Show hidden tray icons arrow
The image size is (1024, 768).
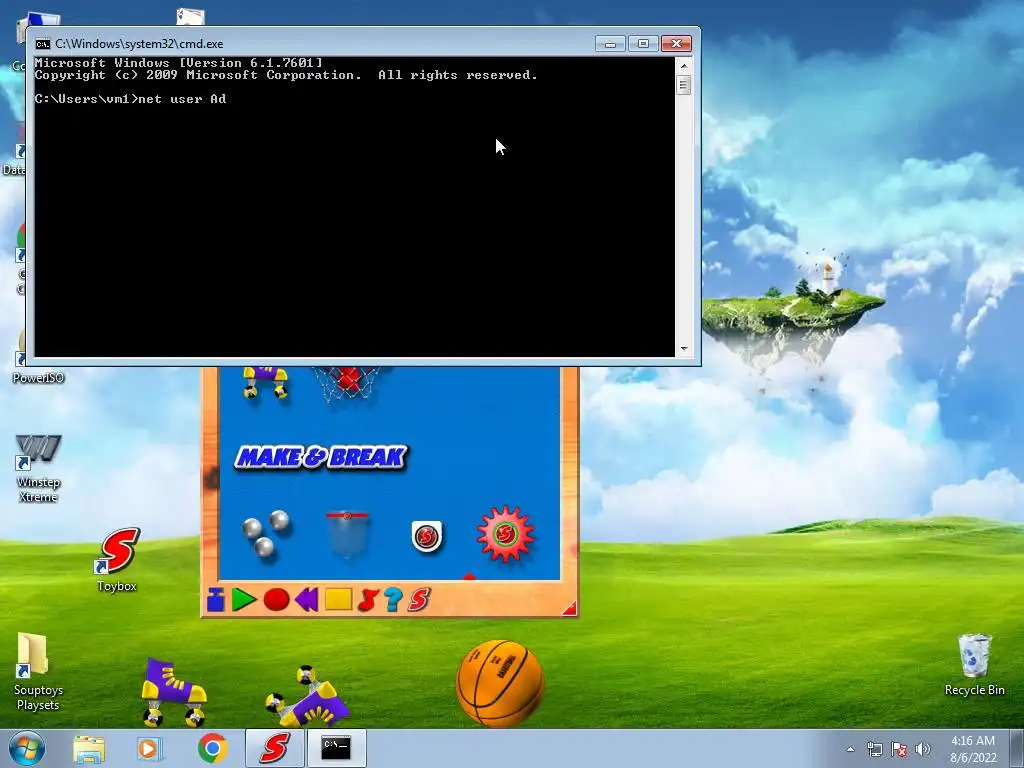(850, 749)
